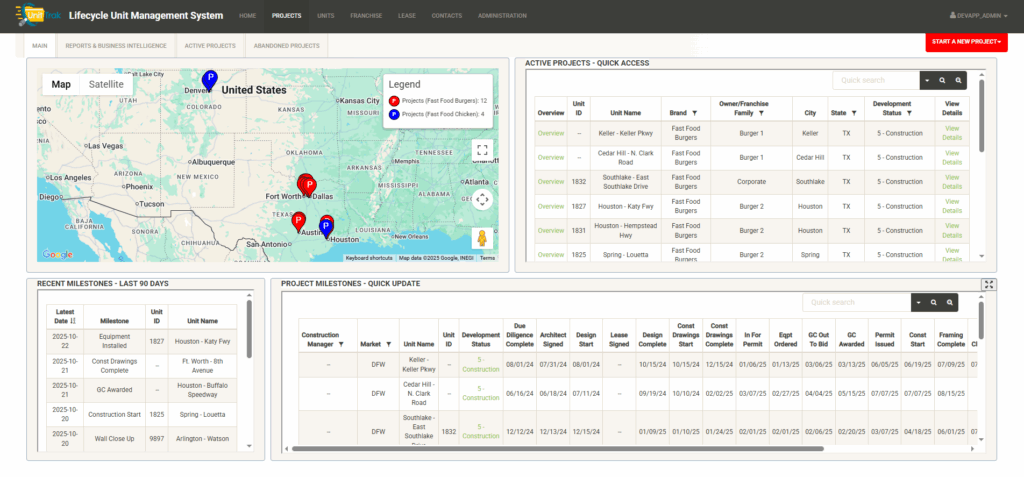Switch to the Abandoned Projects tab
The height and width of the screenshot is (477, 1024).
(286, 46)
